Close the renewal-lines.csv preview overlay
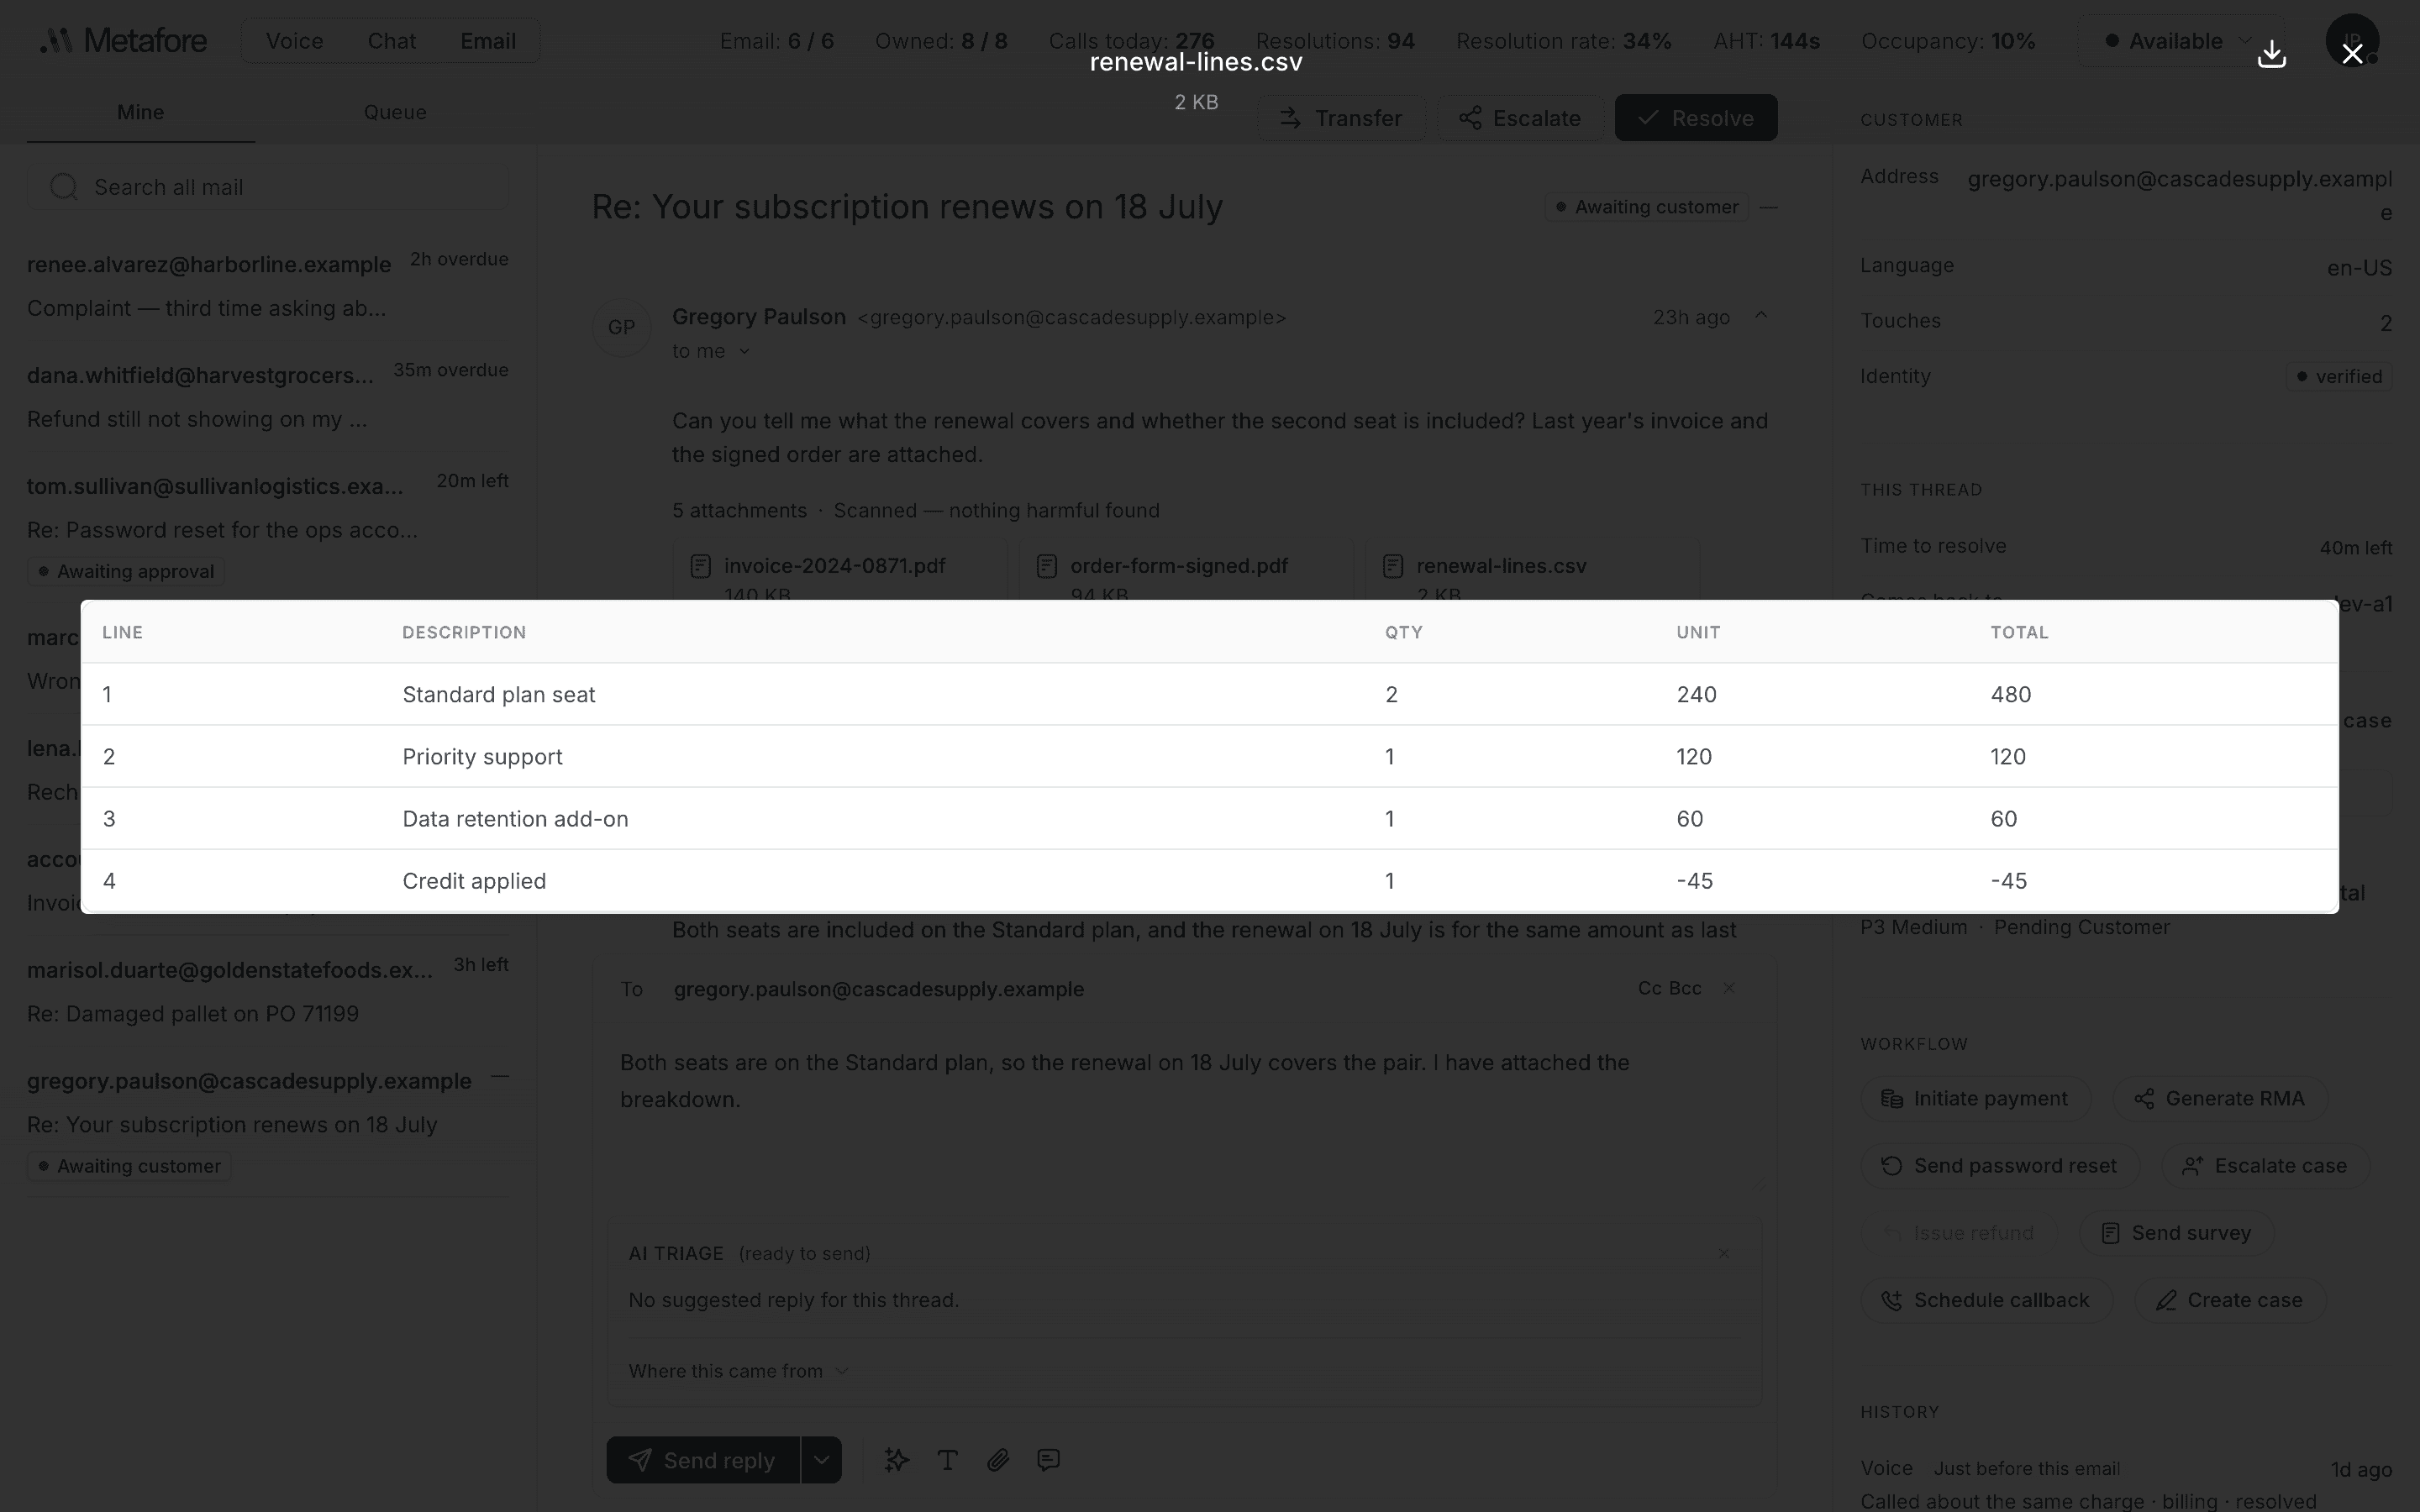Screen dimensions: 2420x1512 [2352, 53]
